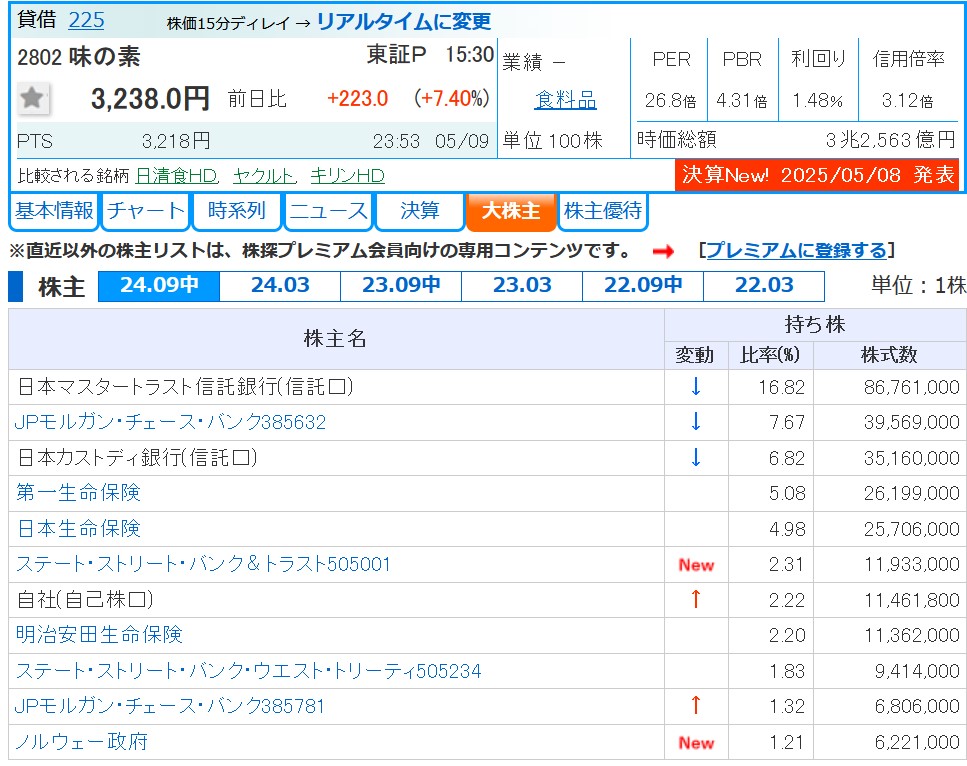
Task: Click the 比率(%) column header
Action: click(770, 355)
